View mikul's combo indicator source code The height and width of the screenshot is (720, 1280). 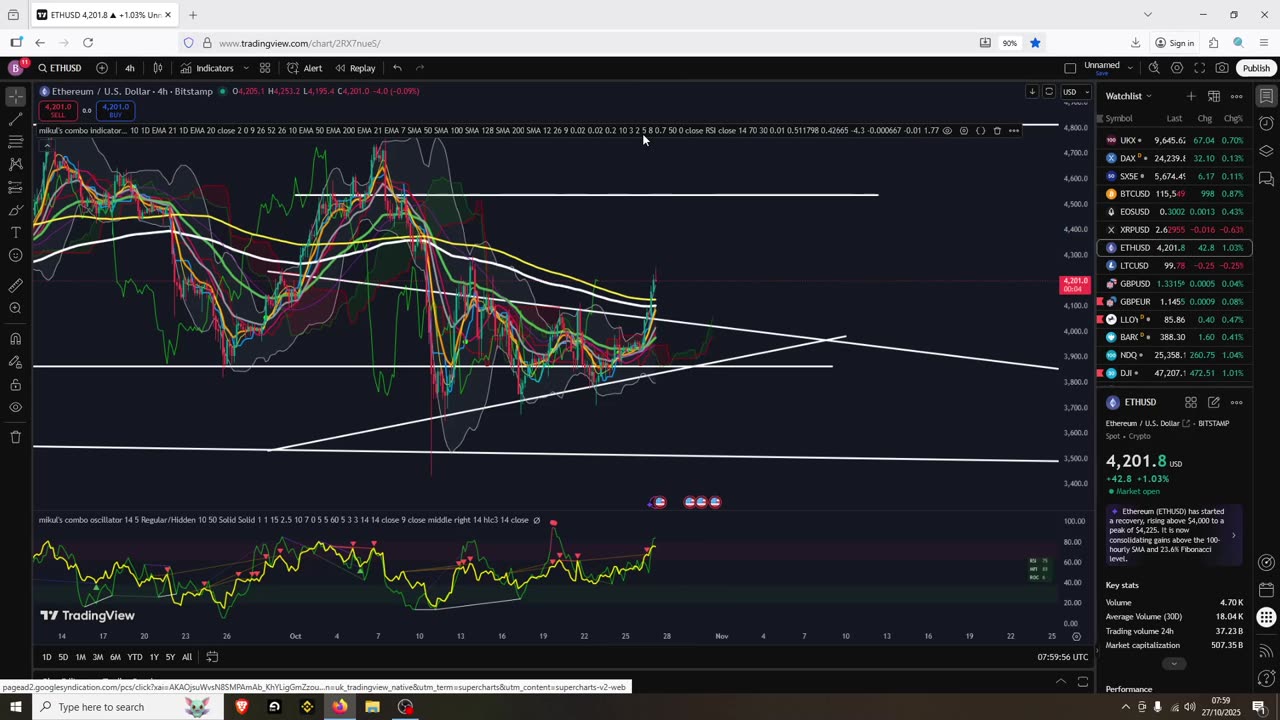(980, 130)
